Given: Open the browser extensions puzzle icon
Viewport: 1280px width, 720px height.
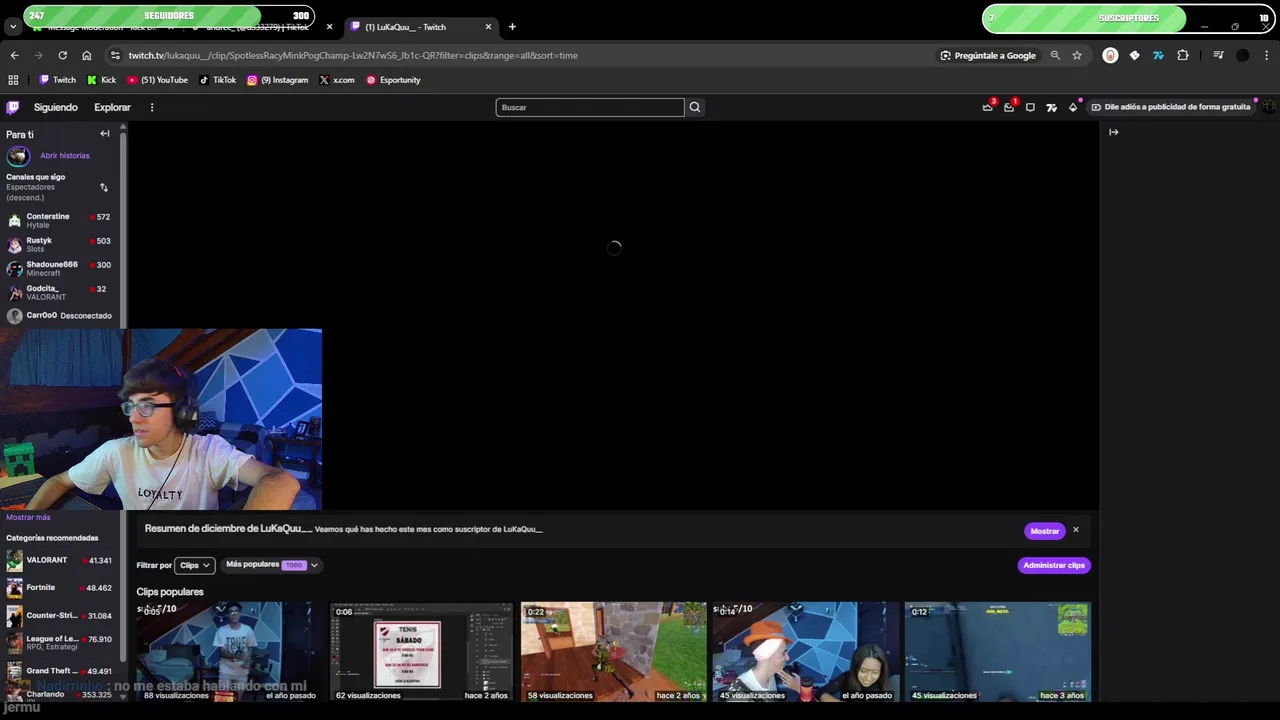Looking at the screenshot, I should pos(1182,55).
